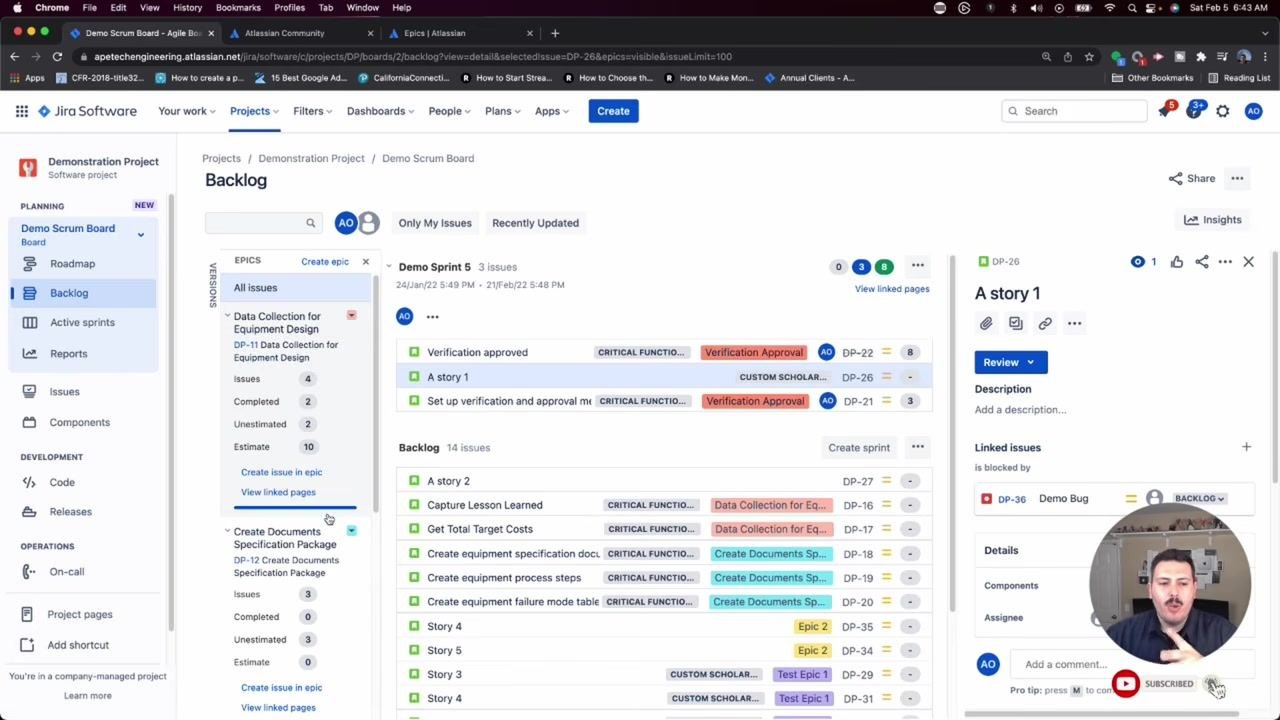The width and height of the screenshot is (1280, 720).
Task: Open Filters dropdown menu
Action: click(x=313, y=111)
